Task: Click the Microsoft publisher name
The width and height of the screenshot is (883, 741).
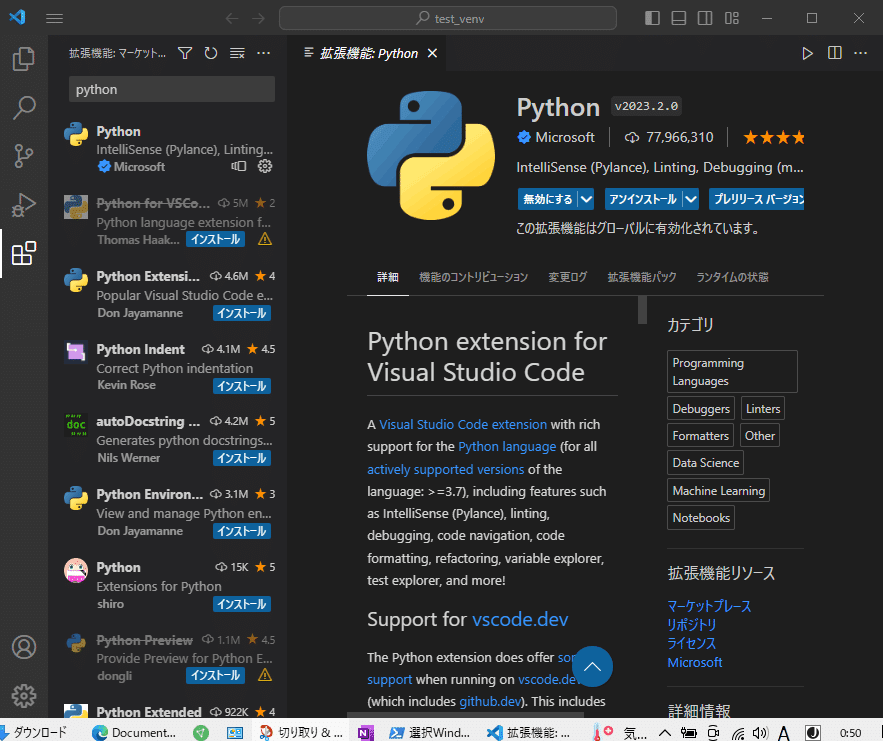Action: [x=564, y=137]
